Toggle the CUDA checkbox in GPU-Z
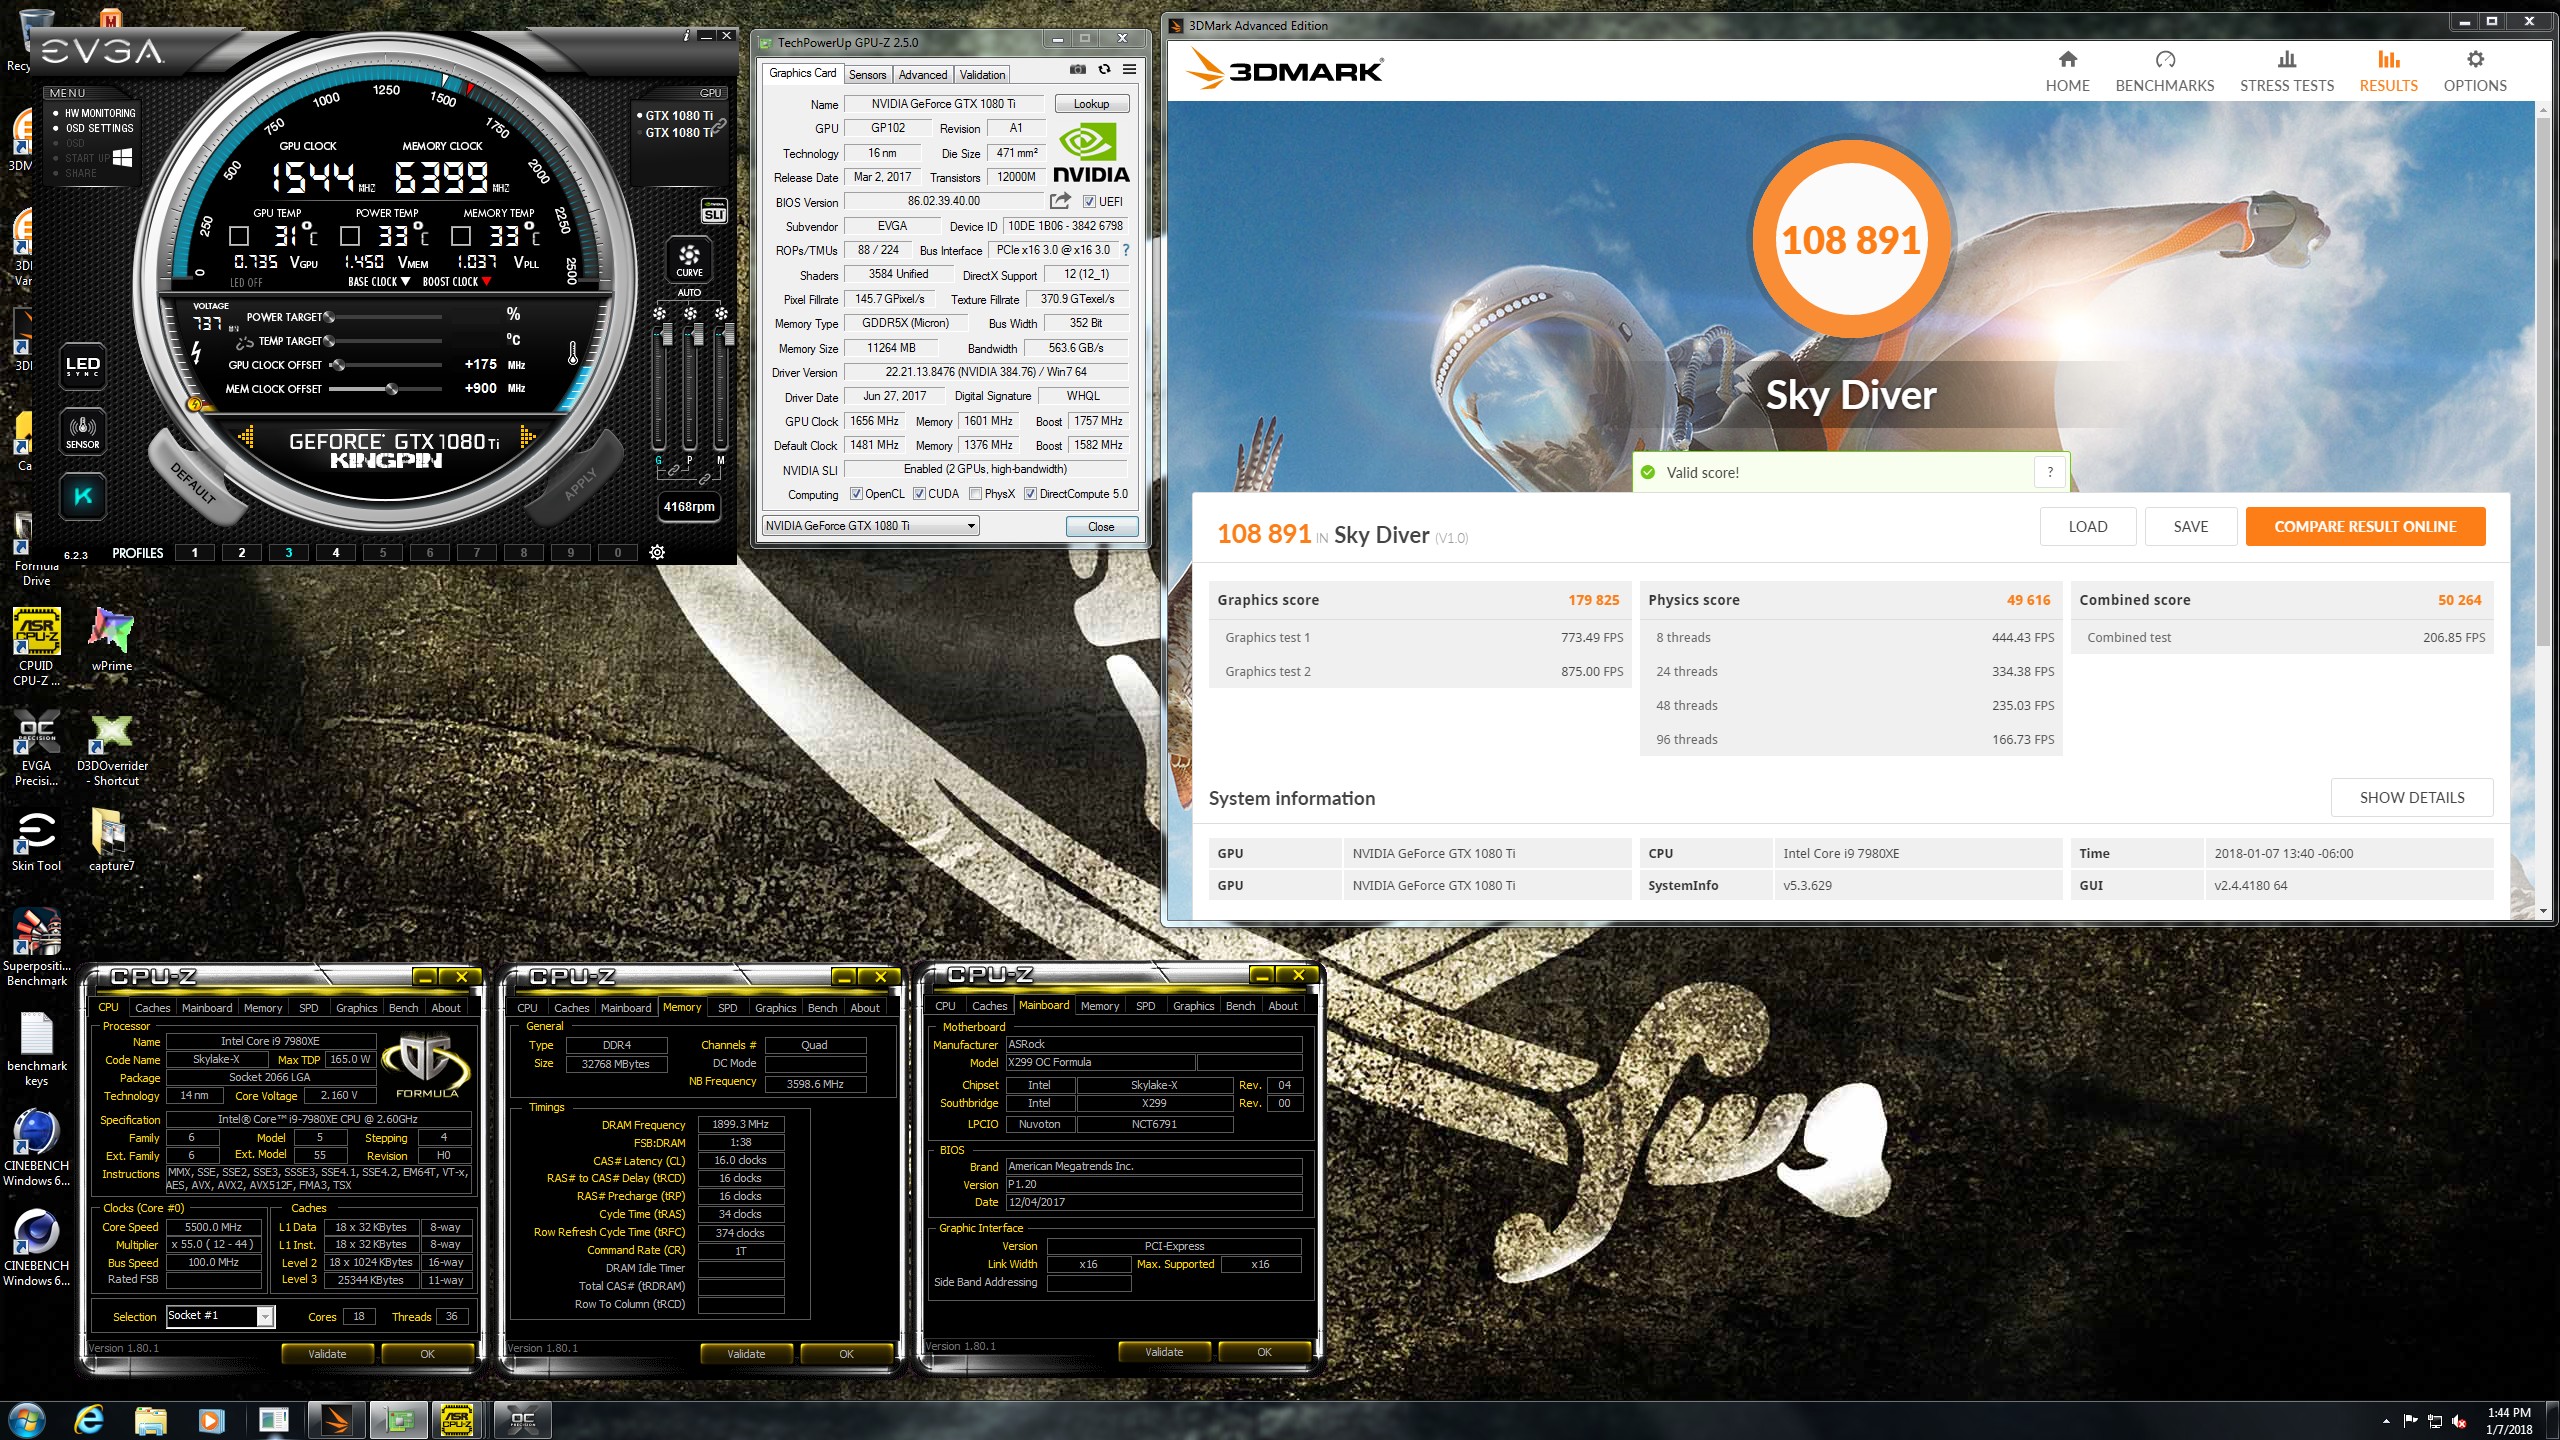This screenshot has height=1440, width=2560. [919, 494]
